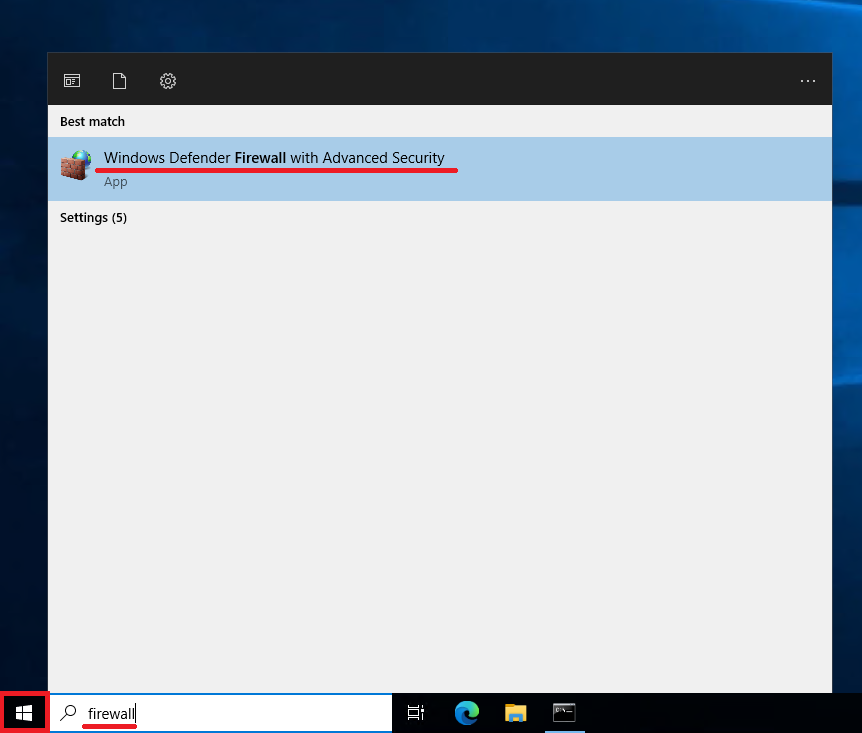Click the search box containing firewall
The height and width of the screenshot is (733, 862).
point(221,713)
